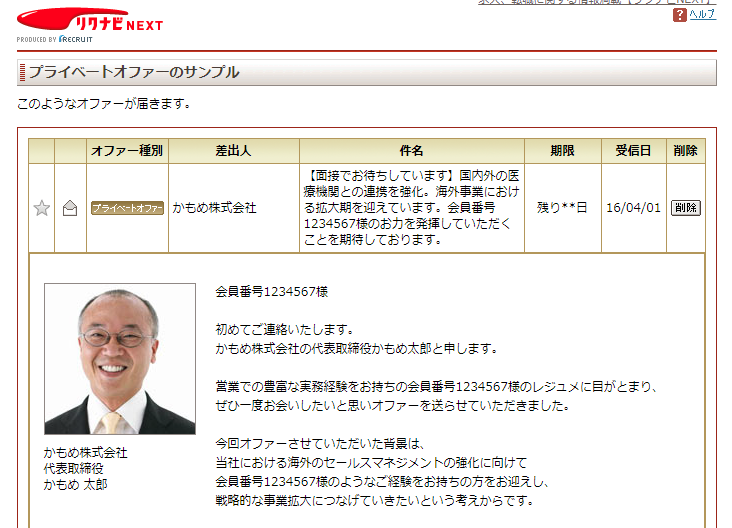Image resolution: width=732 pixels, height=528 pixels.
Task: Click the sender かもめ株式会社 in table
Action: click(x=214, y=208)
